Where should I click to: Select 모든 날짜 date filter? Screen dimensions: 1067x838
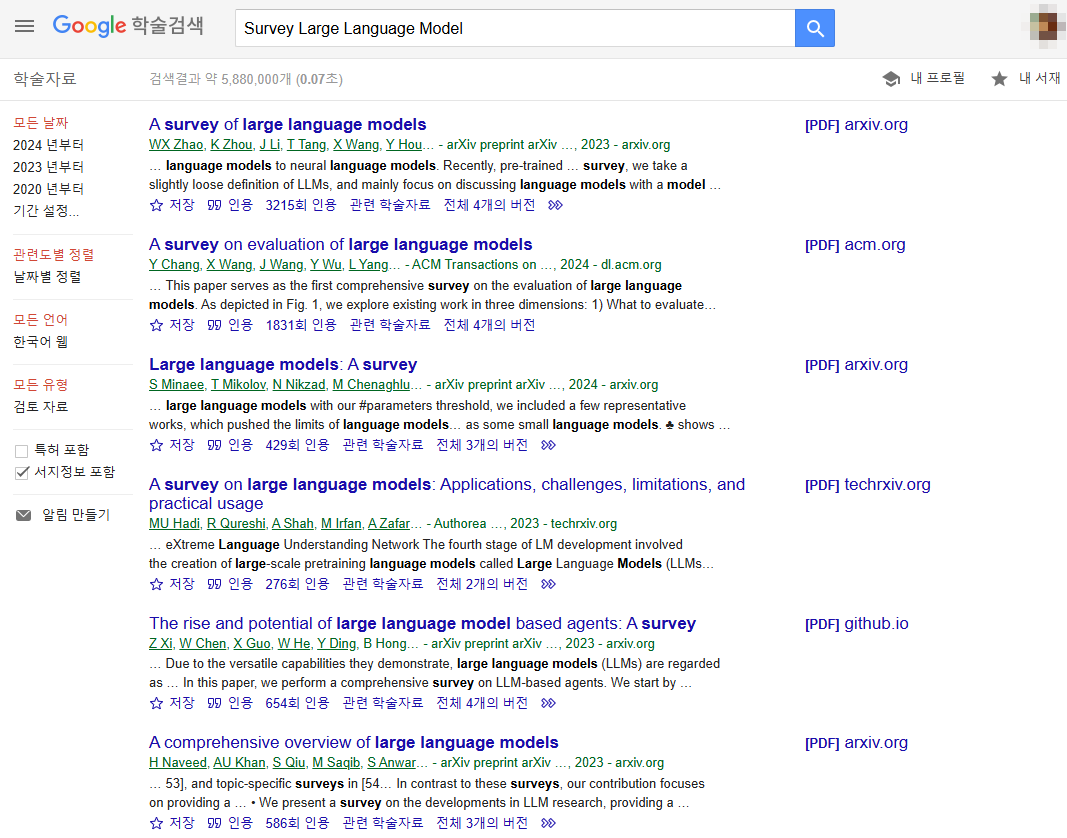41,123
